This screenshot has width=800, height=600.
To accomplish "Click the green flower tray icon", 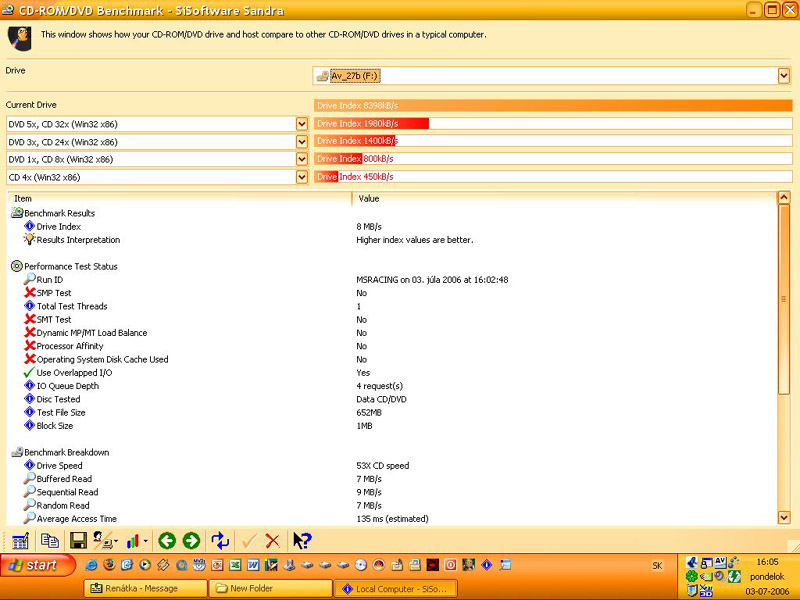I will click(x=691, y=577).
